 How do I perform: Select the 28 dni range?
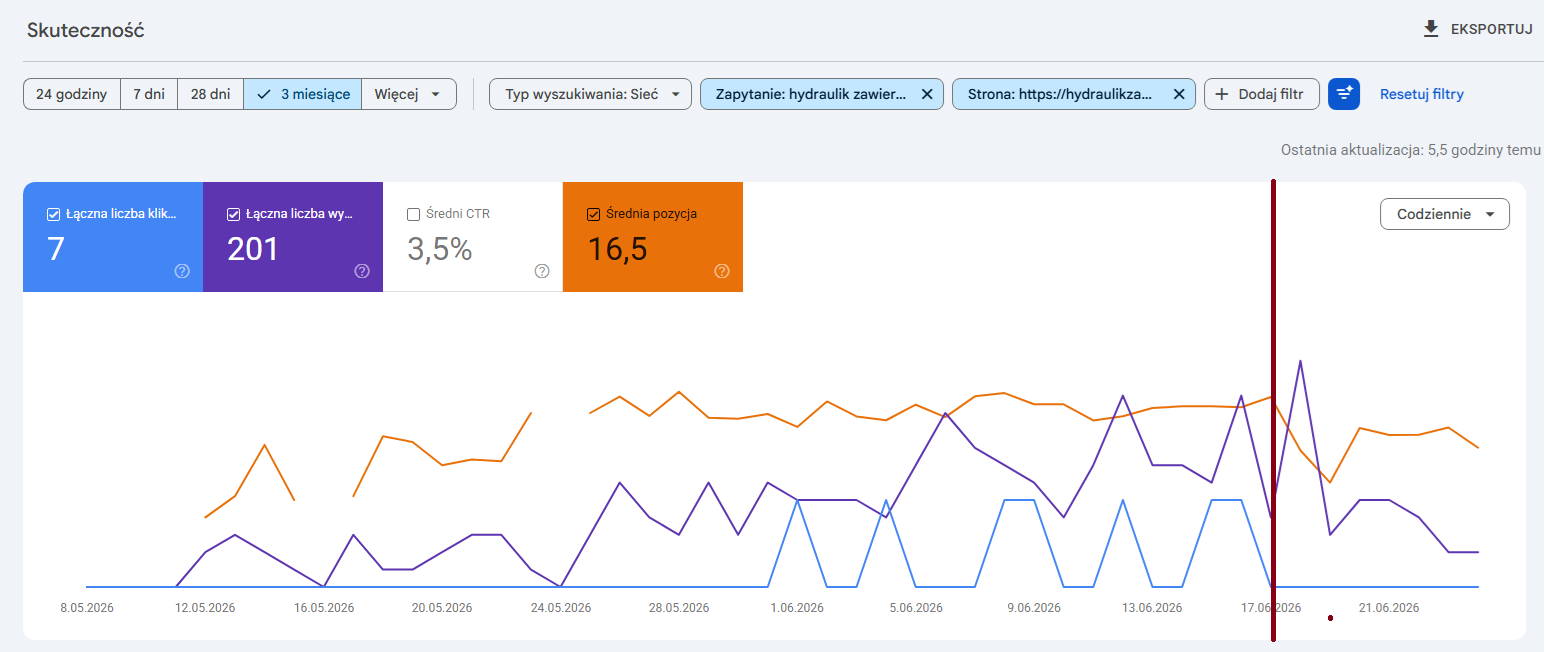click(x=211, y=94)
